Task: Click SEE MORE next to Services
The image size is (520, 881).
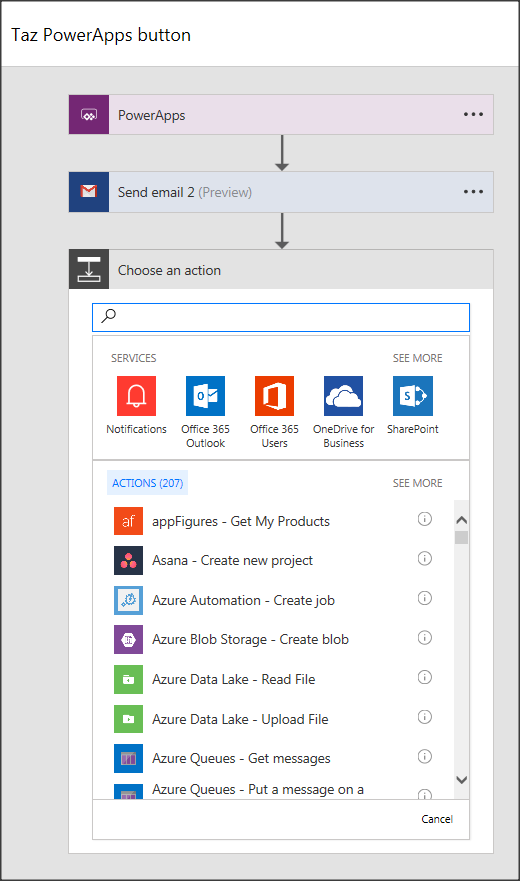Action: pos(417,358)
